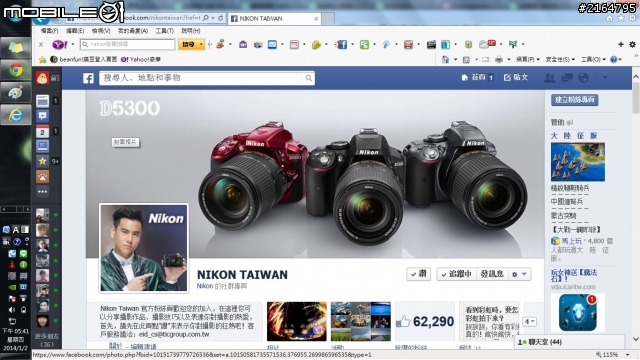The image size is (640, 360).
Task: Open the paw print app icon in sidebar
Action: click(x=42, y=176)
